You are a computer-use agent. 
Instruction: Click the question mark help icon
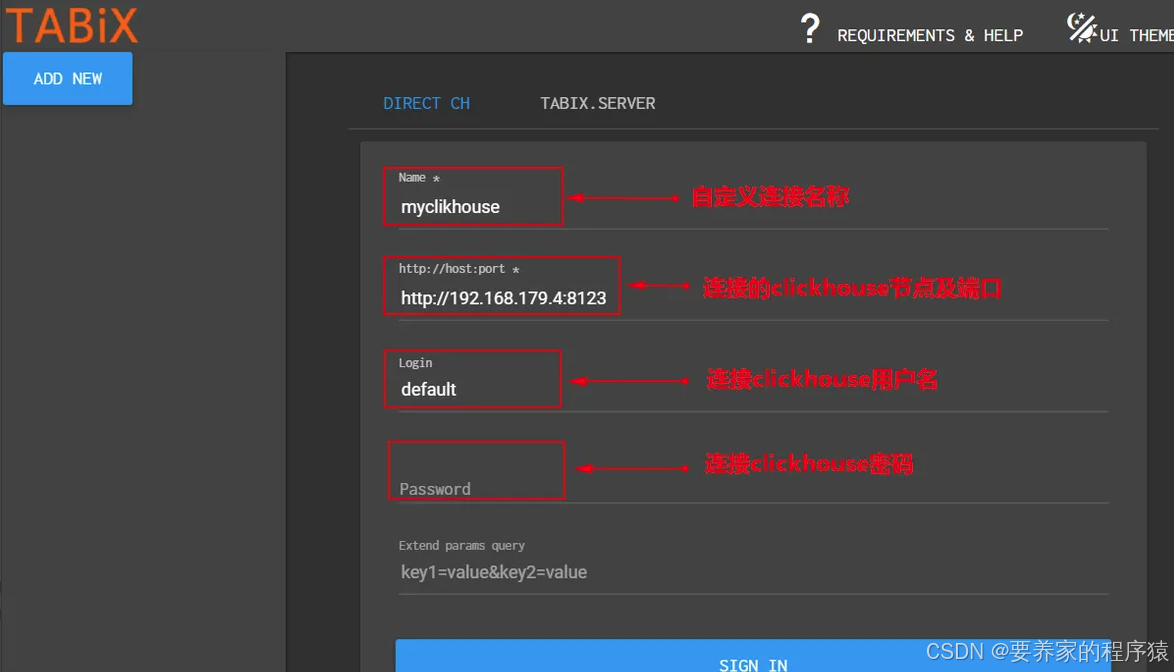[809, 28]
